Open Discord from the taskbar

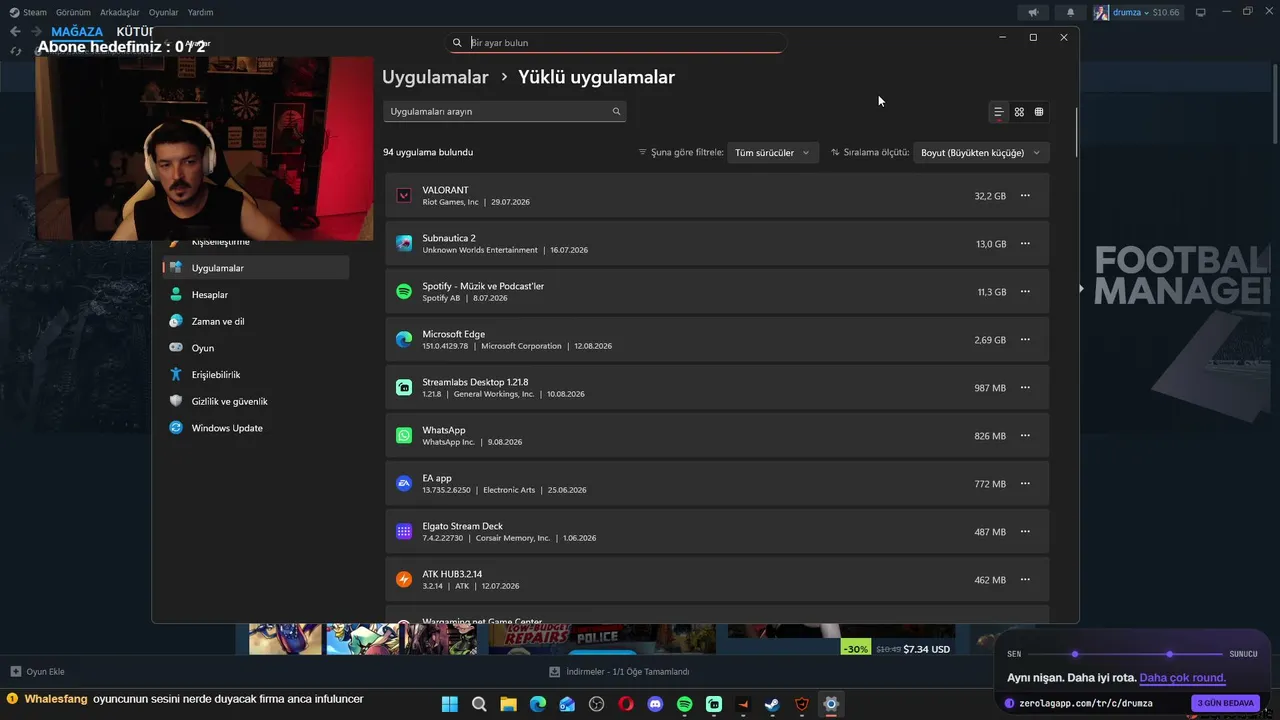[655, 704]
